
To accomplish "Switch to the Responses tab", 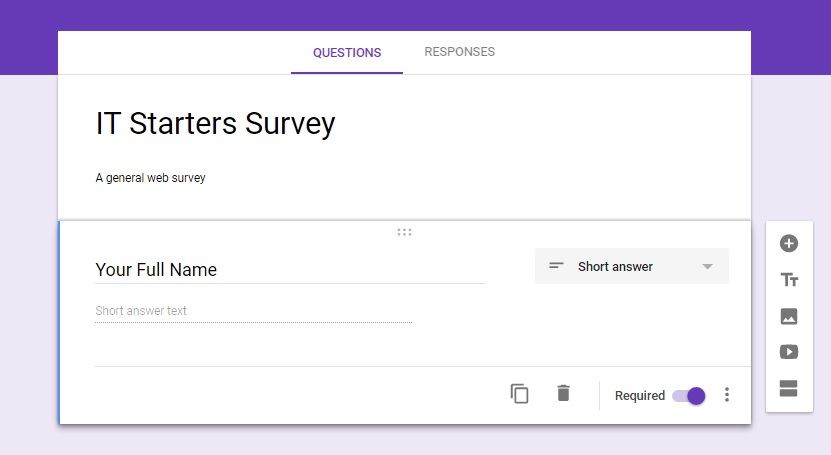I will point(459,52).
